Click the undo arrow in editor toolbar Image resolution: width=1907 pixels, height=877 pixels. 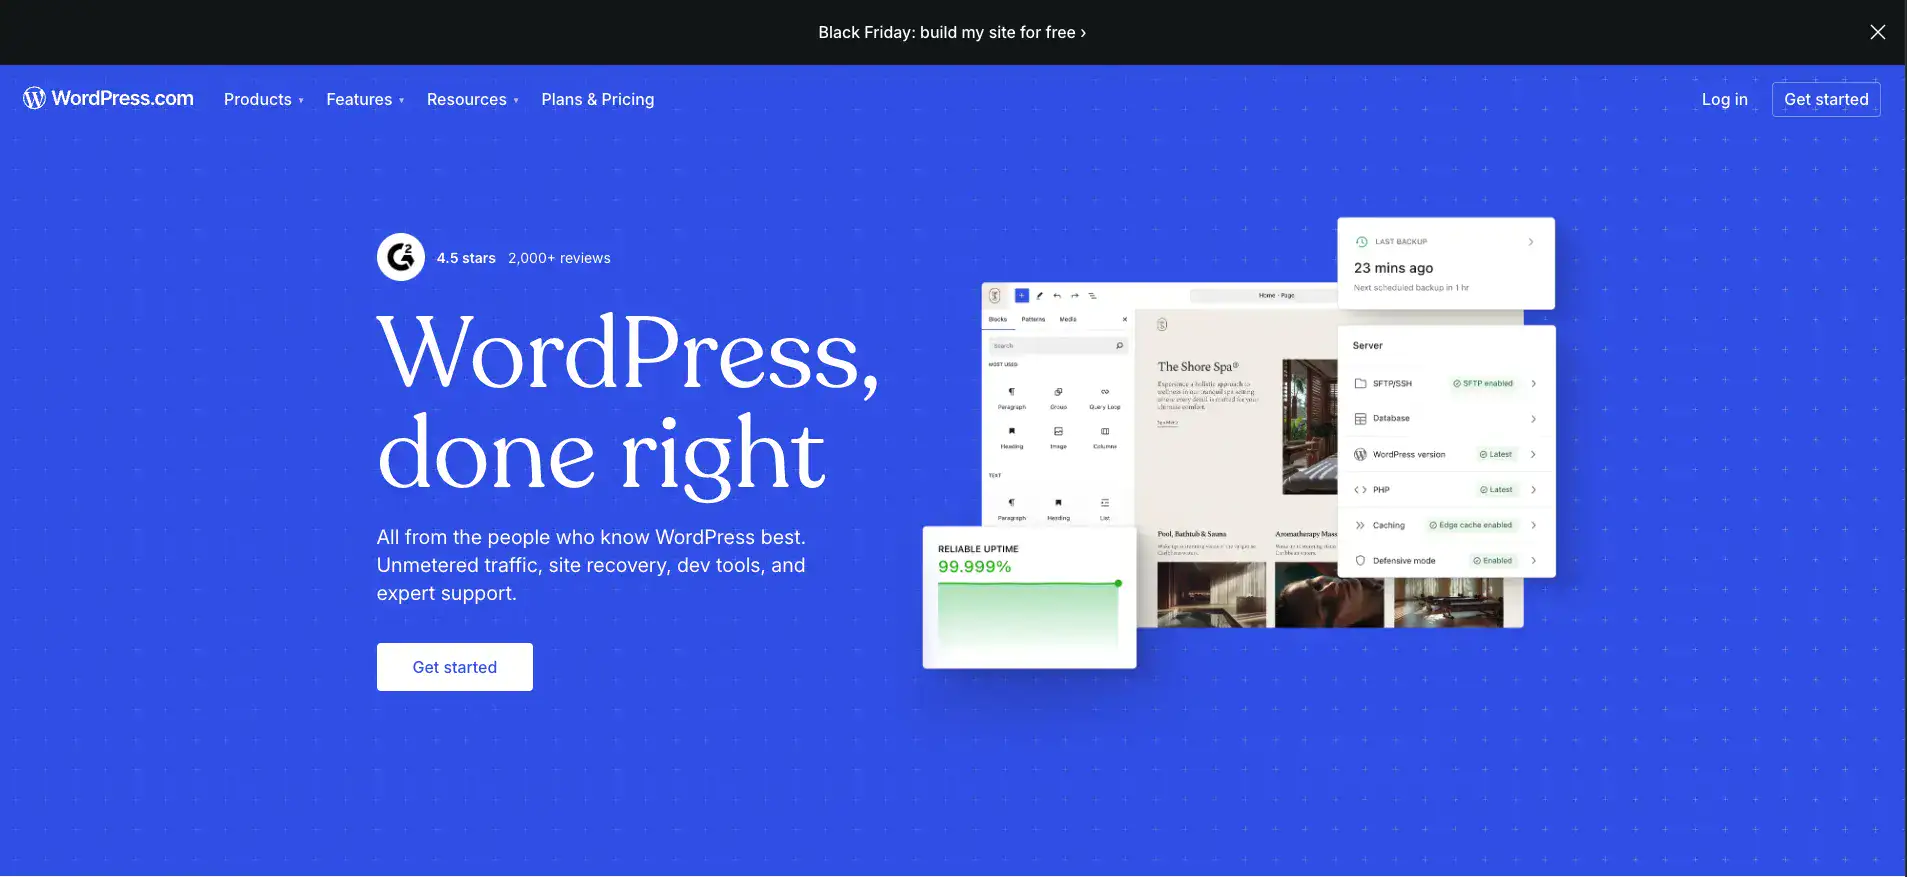(1057, 295)
